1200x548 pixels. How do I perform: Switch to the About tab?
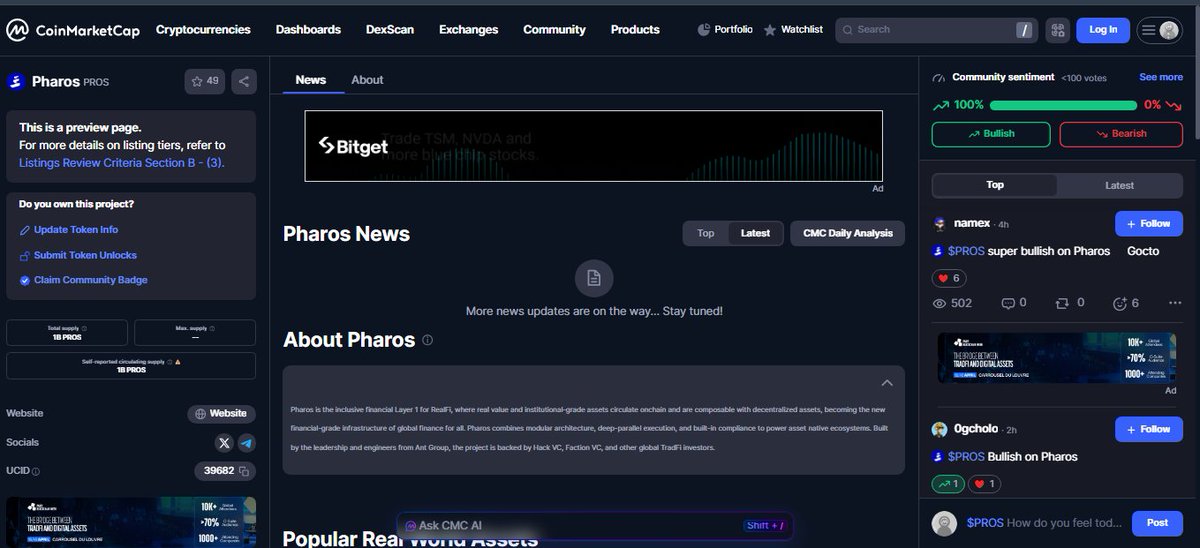point(367,80)
